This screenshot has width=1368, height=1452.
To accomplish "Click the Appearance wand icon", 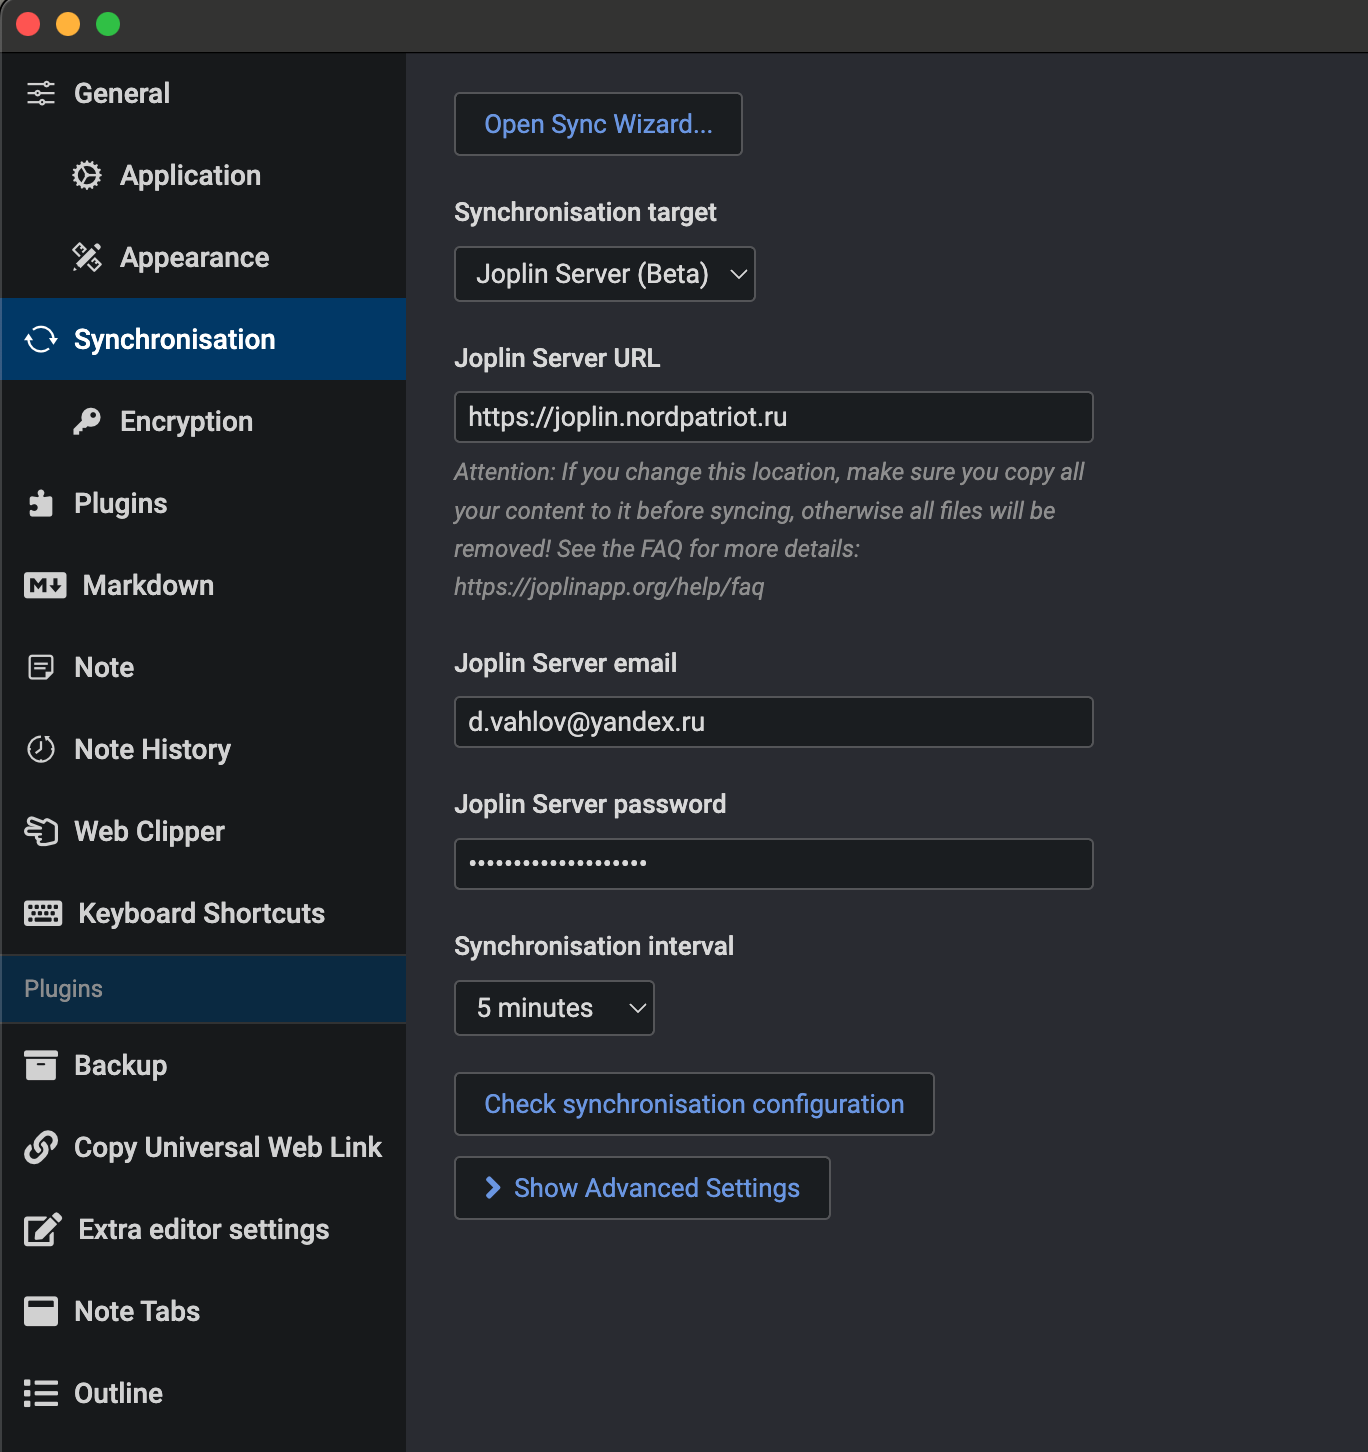I will click(87, 257).
